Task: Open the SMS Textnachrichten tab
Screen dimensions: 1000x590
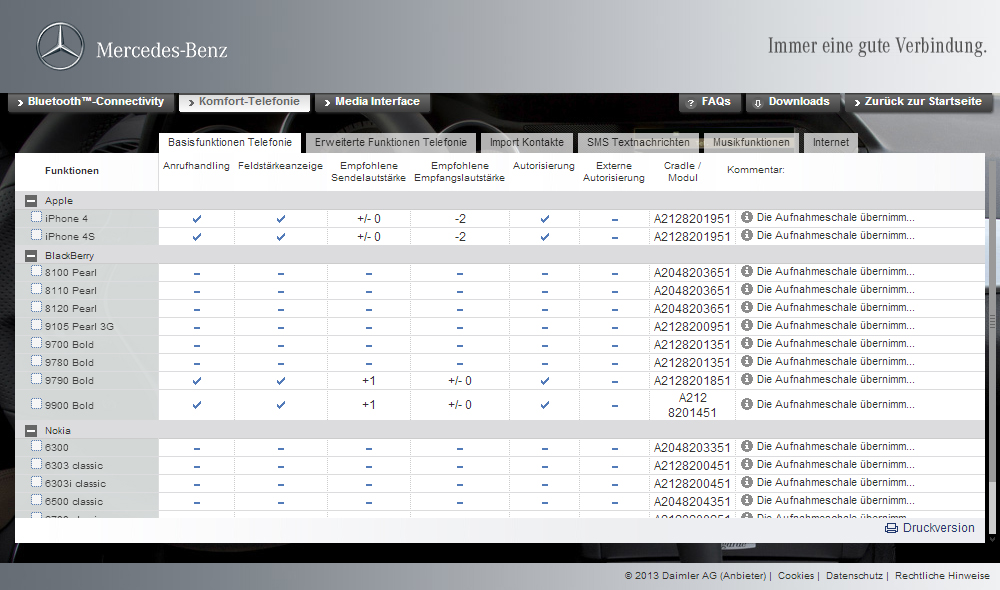Action: (638, 142)
